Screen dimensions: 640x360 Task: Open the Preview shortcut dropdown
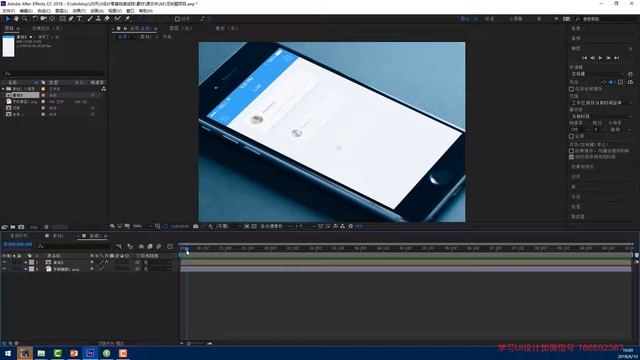click(x=598, y=74)
